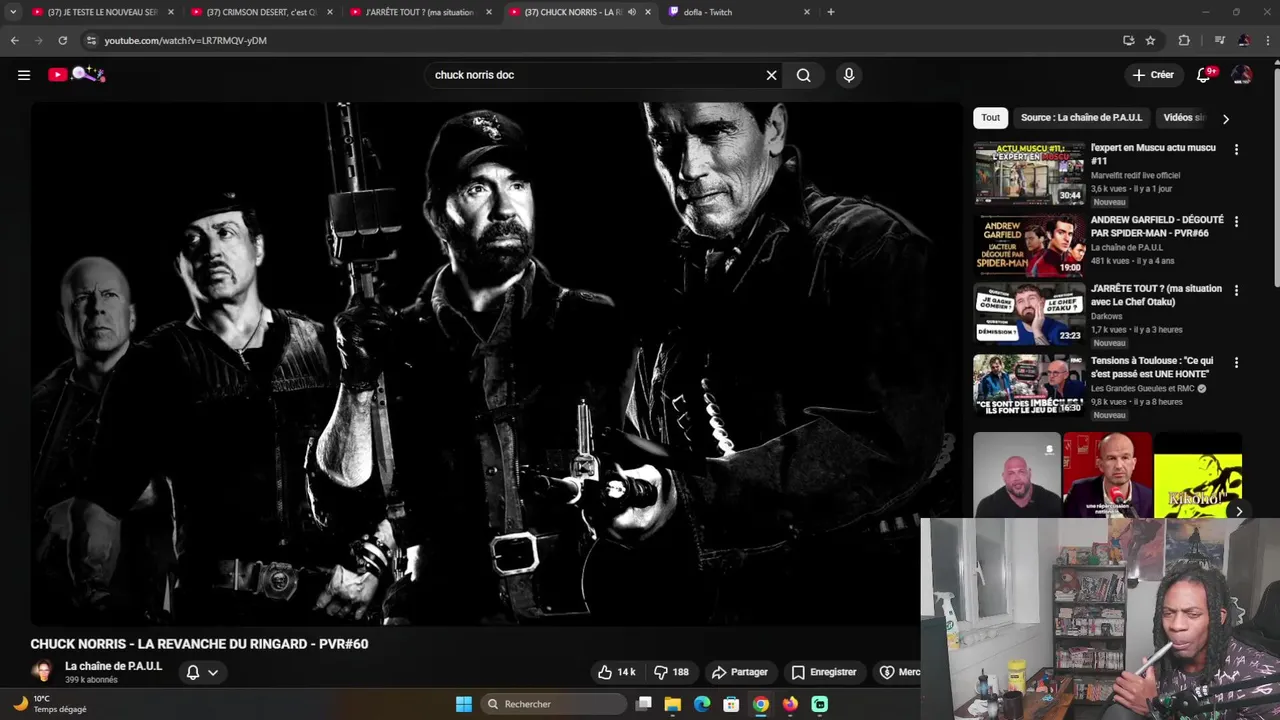Open Windows Start menu
1280x720 pixels.
coord(464,704)
